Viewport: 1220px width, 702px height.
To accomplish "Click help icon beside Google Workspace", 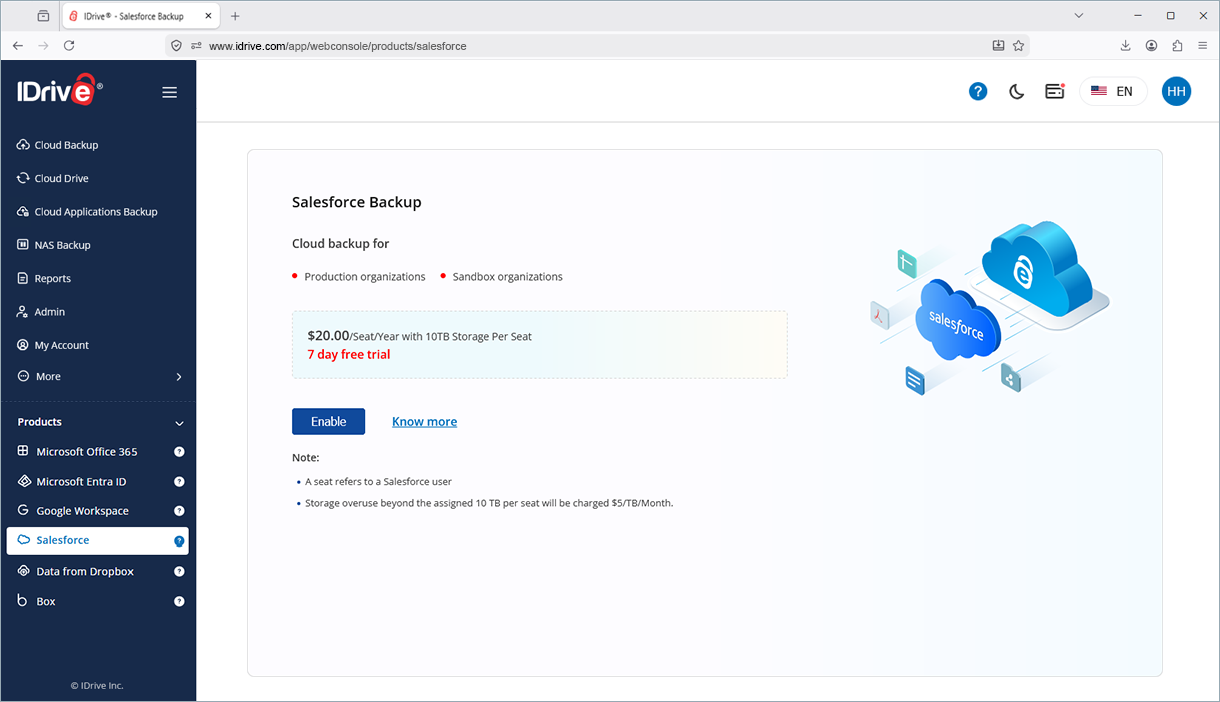I will point(179,511).
